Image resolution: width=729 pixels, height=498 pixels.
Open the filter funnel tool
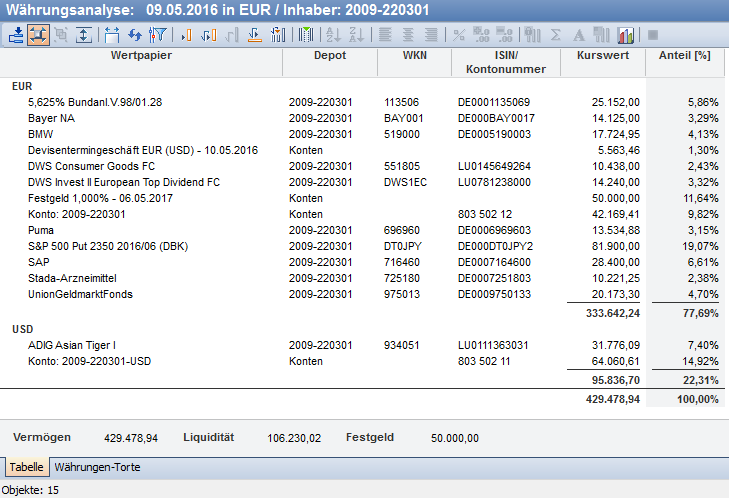[157, 34]
